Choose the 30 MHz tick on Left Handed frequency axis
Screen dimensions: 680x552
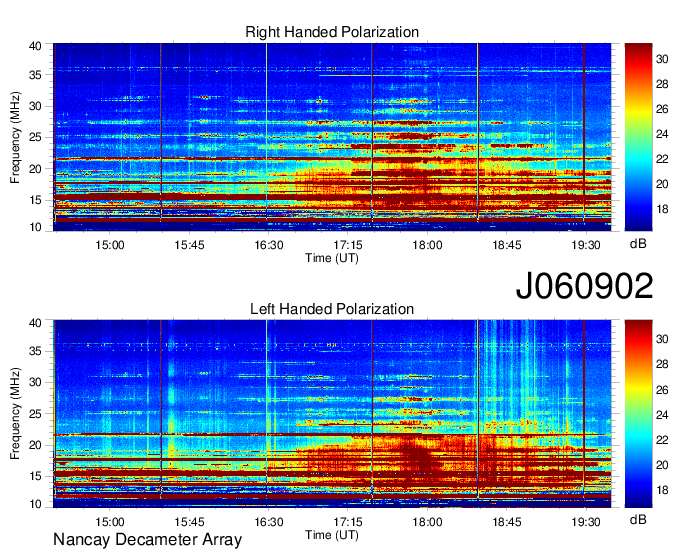(35, 382)
